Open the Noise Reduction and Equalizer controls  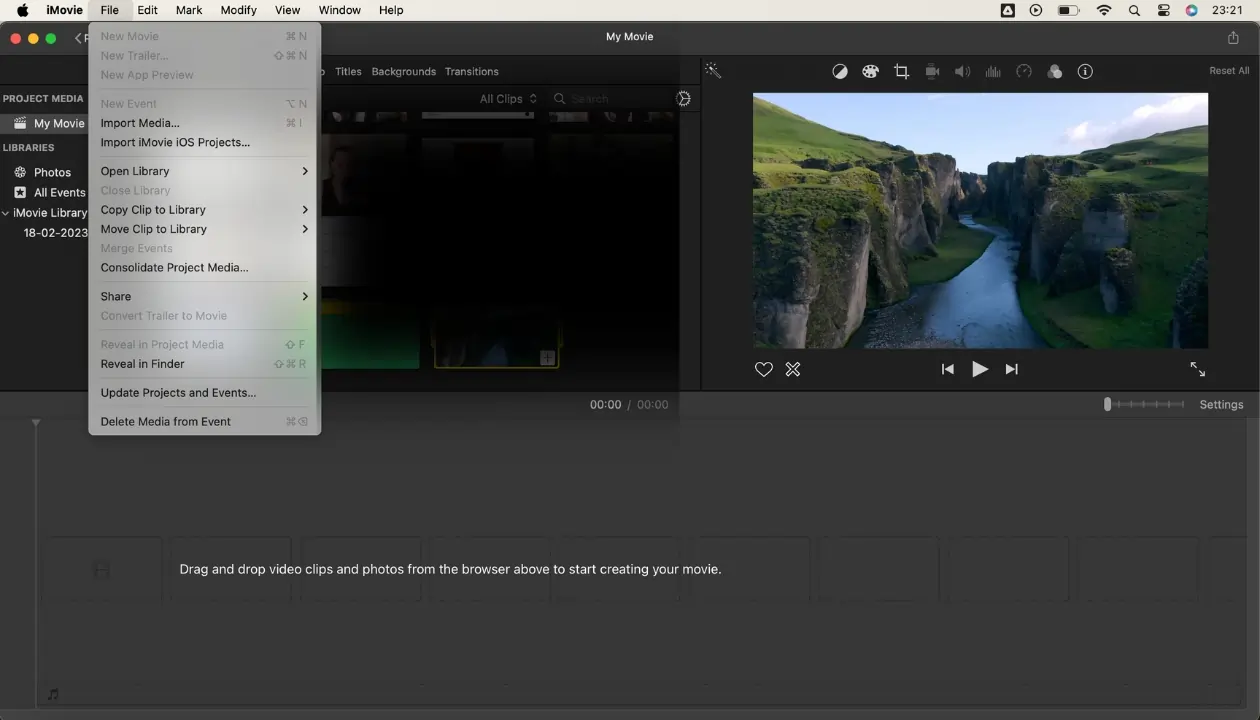pyautogui.click(x=992, y=71)
